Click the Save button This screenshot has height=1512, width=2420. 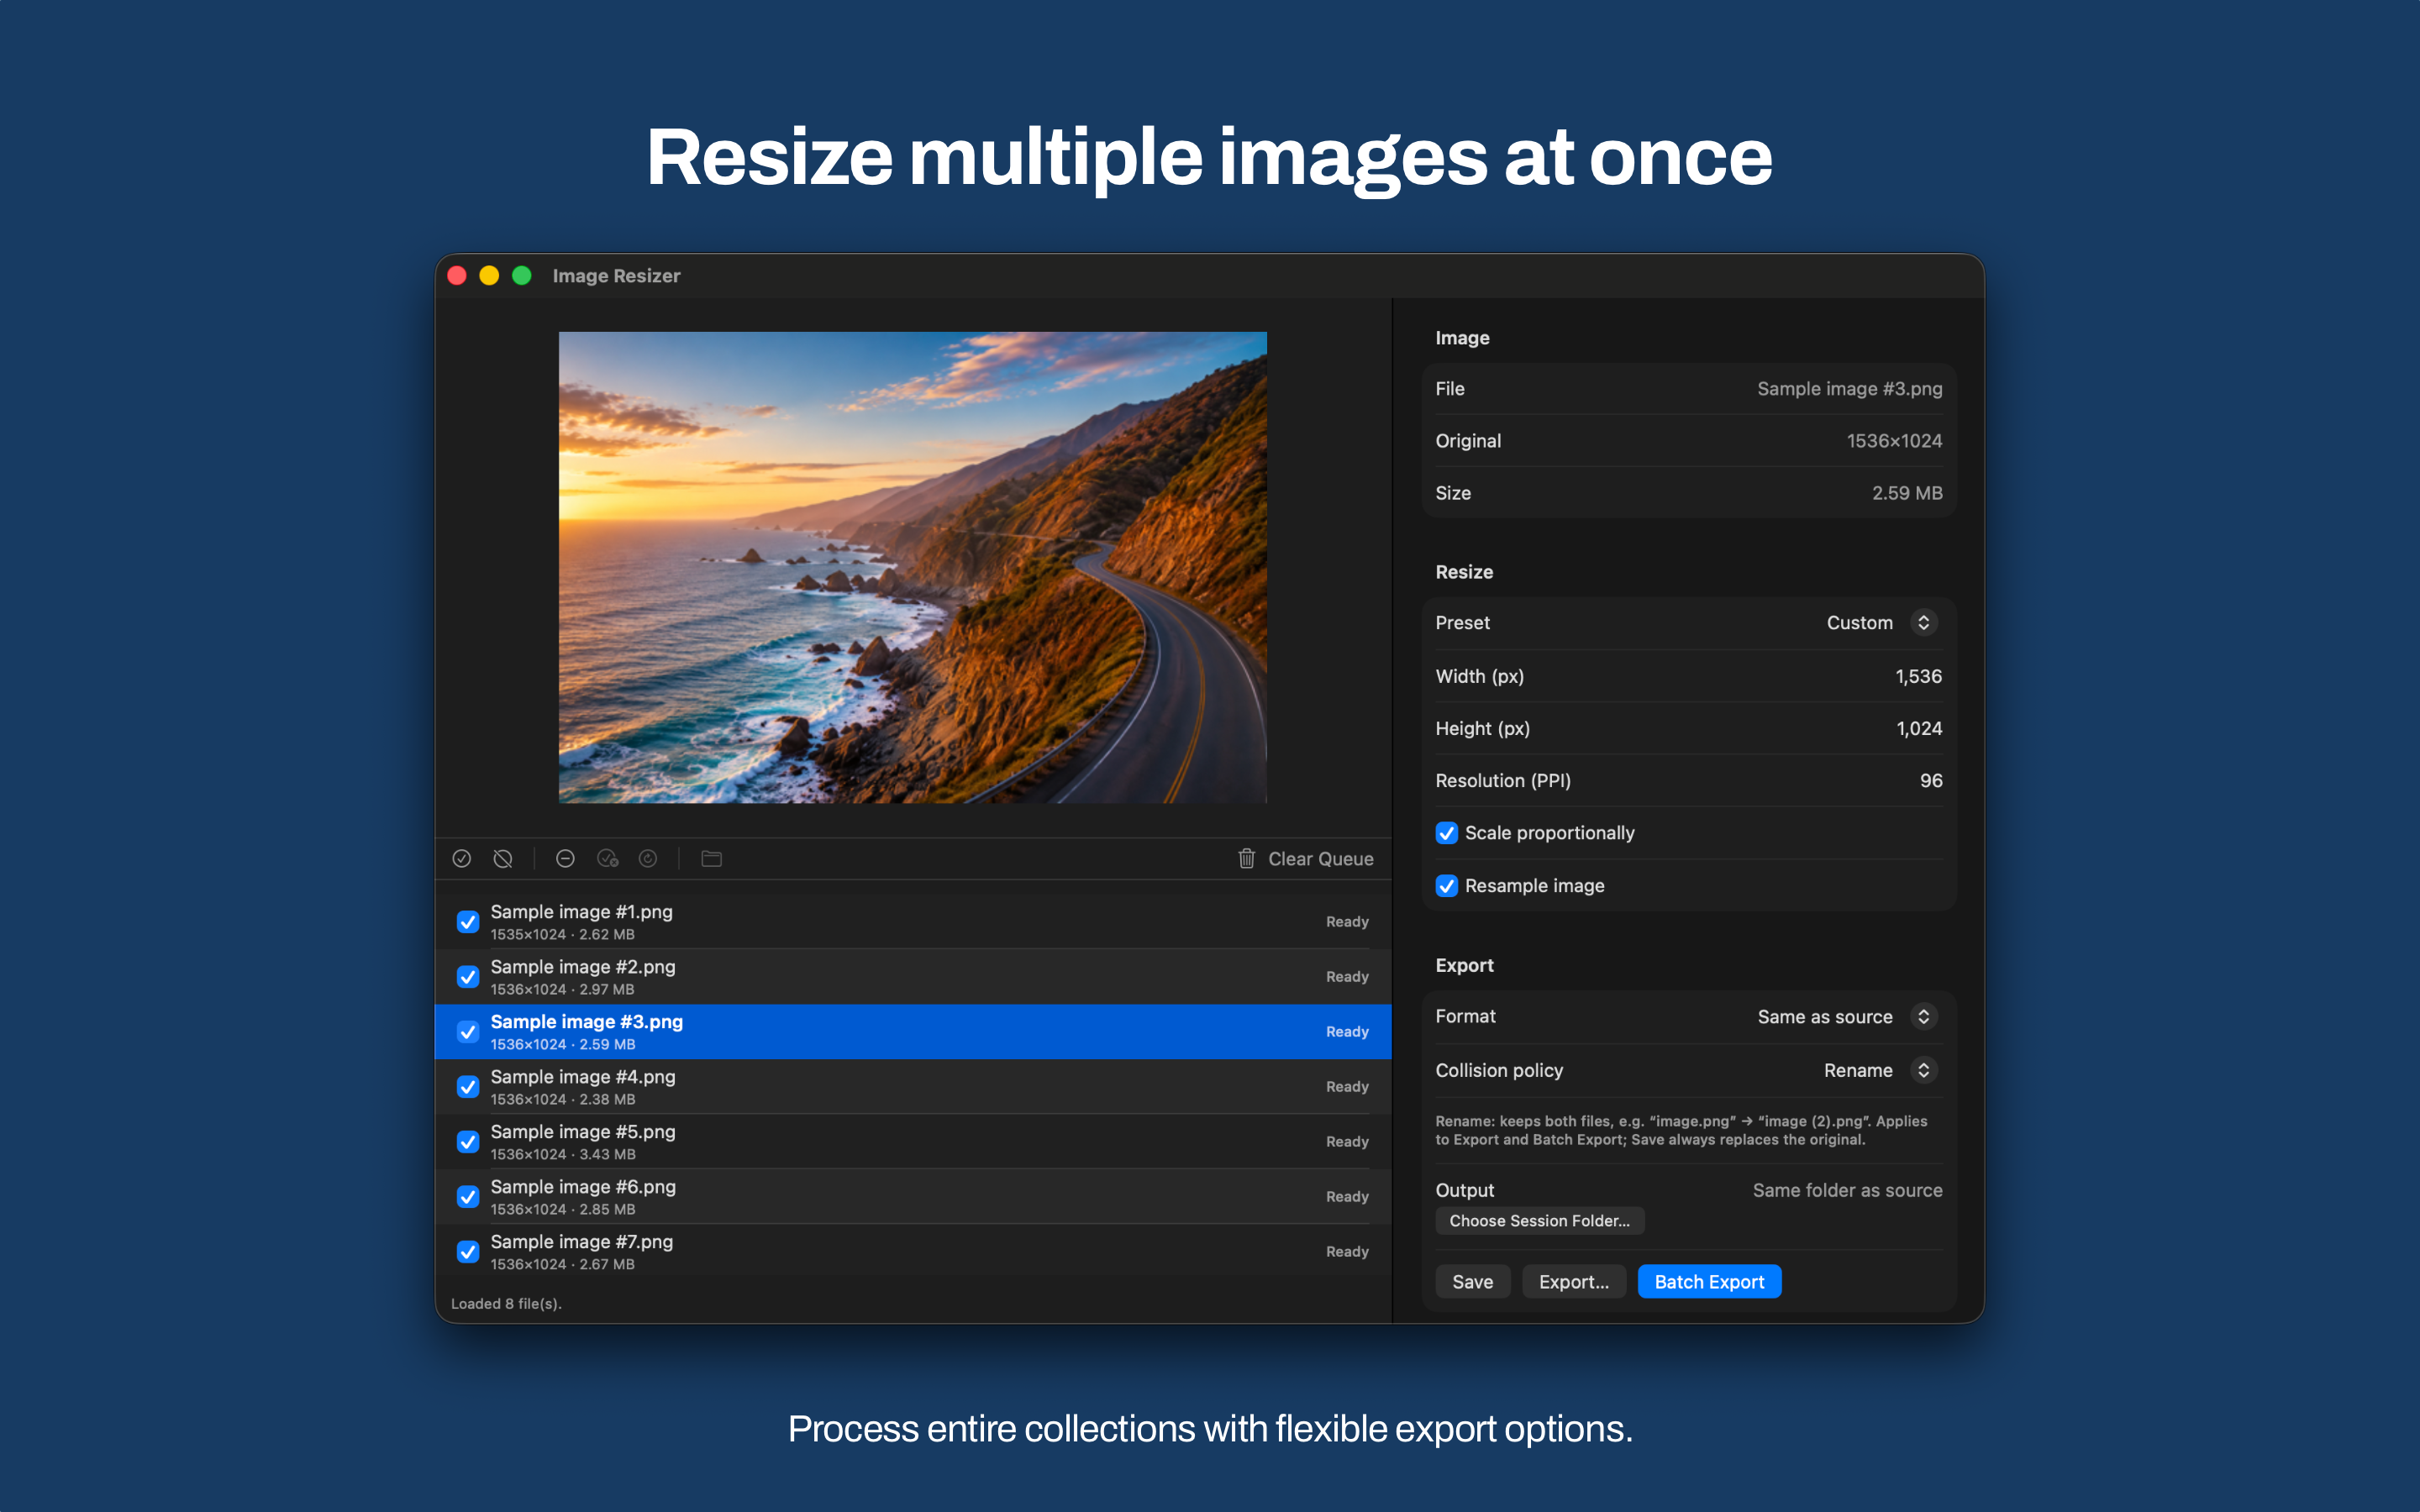tap(1472, 1282)
